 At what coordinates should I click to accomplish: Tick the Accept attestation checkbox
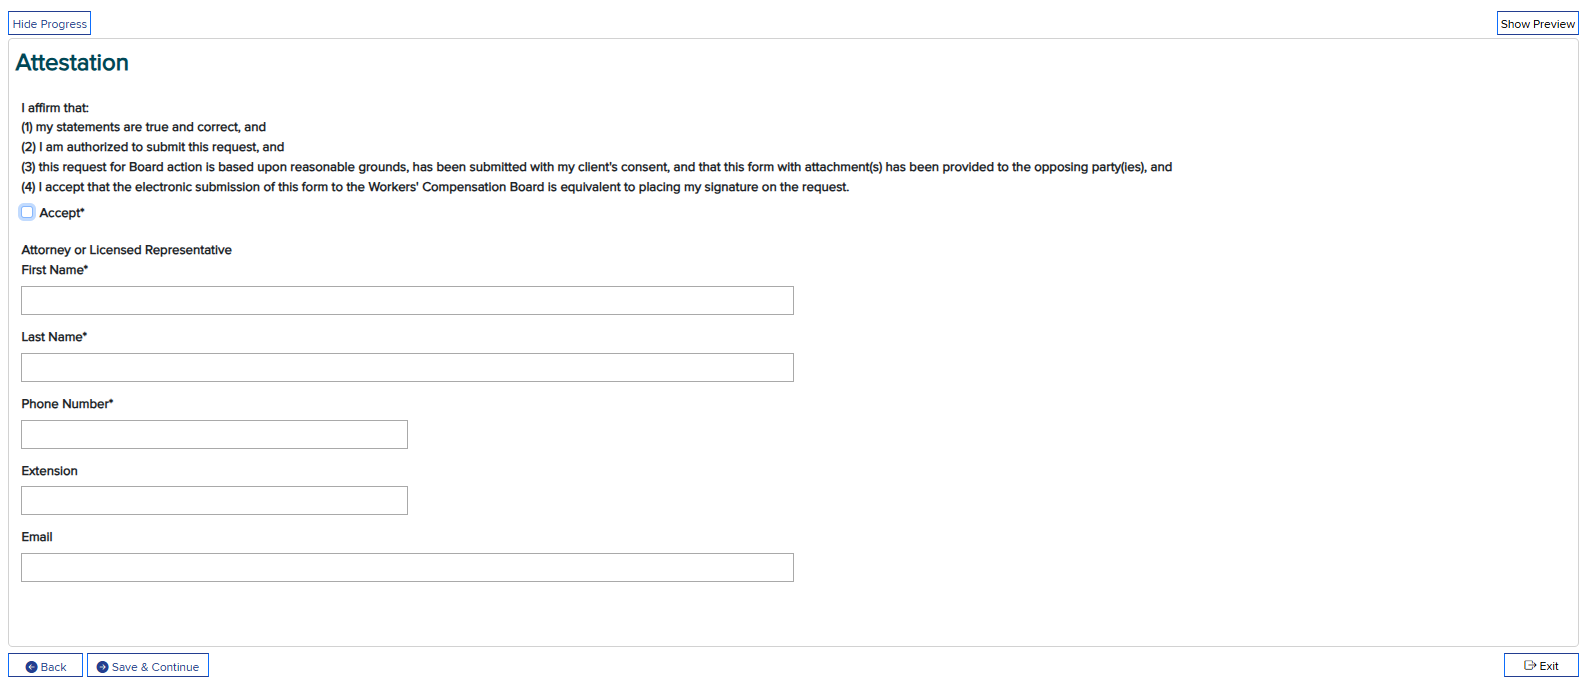tap(28, 212)
